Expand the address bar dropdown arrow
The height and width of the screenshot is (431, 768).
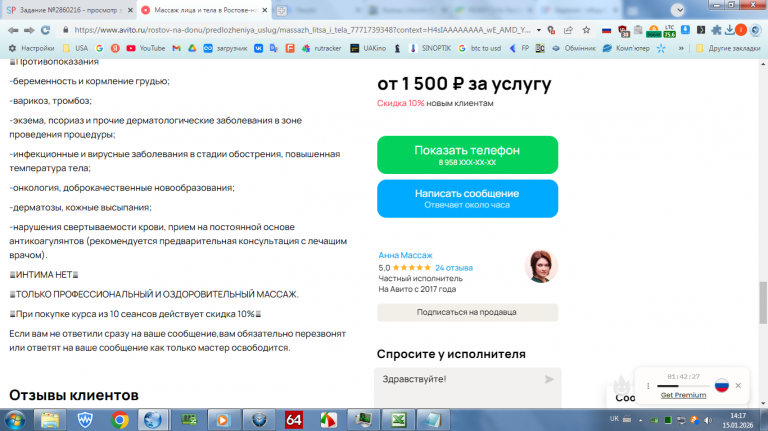pyautogui.click(x=539, y=30)
